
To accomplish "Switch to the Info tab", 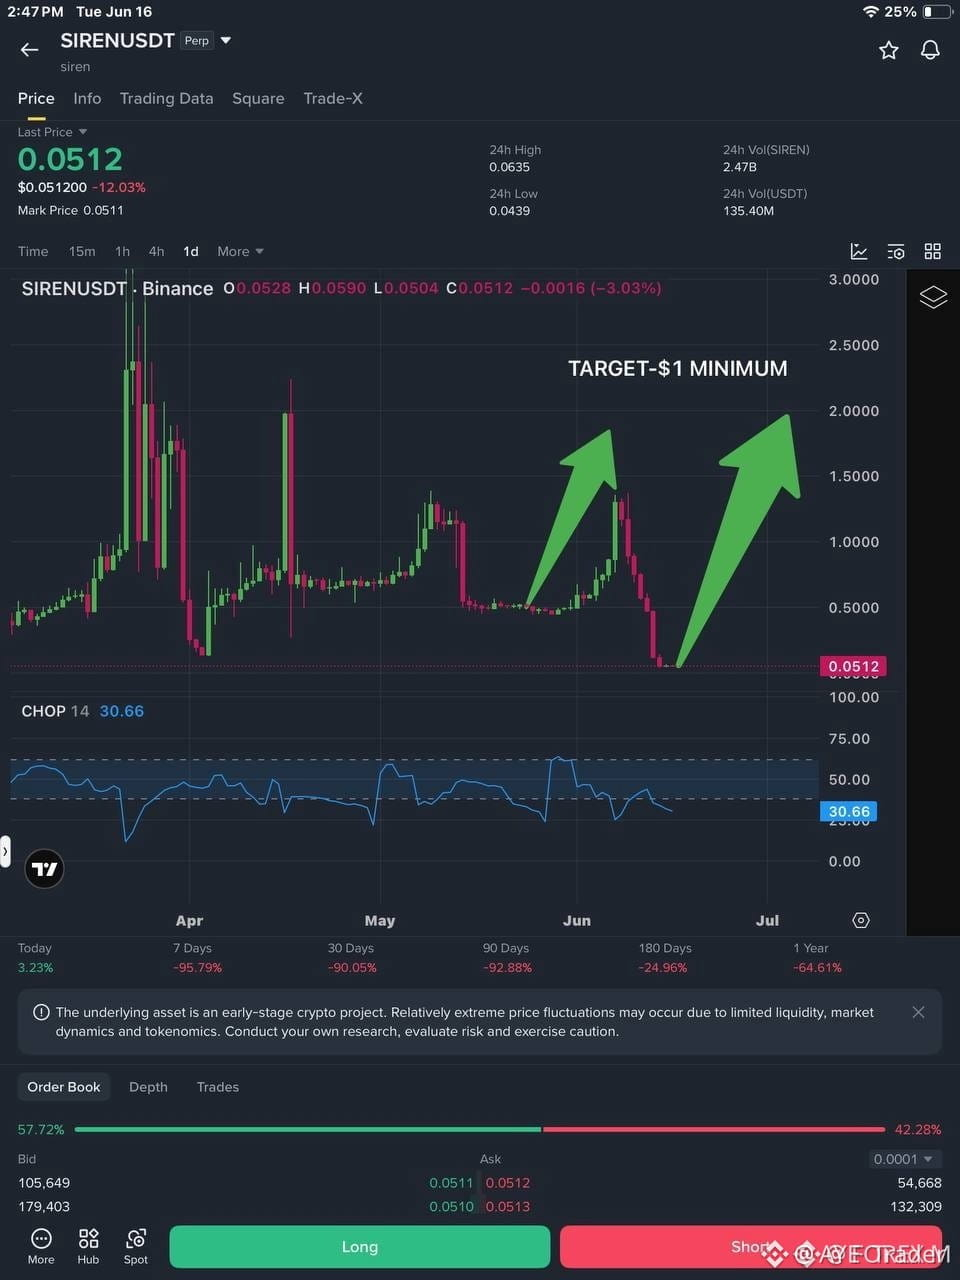I will coord(87,98).
